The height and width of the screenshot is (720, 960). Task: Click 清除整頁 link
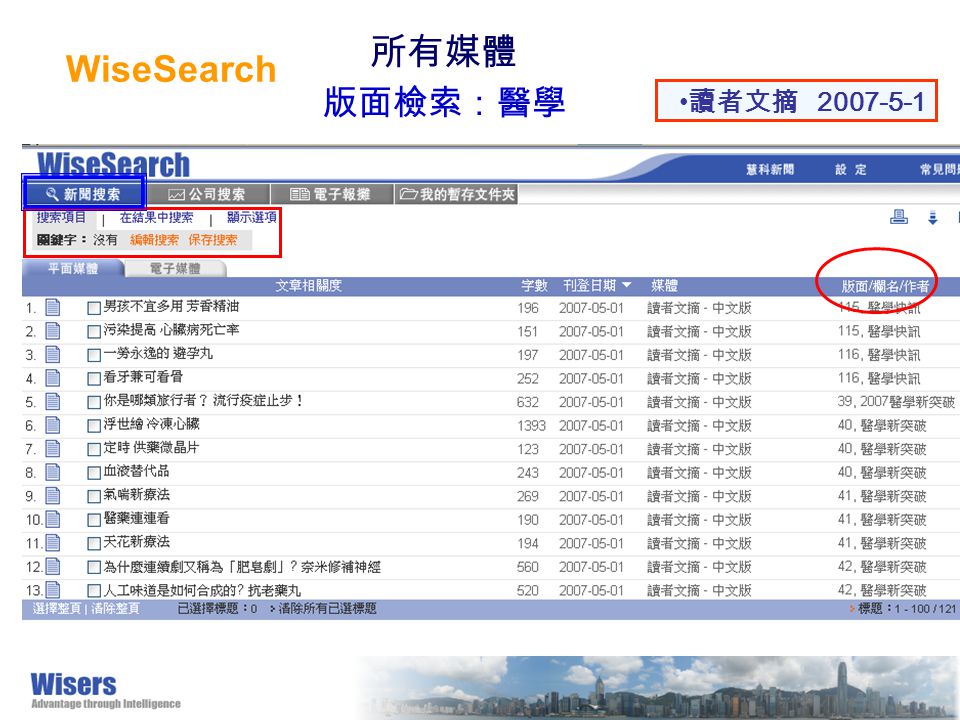[x=115, y=609]
